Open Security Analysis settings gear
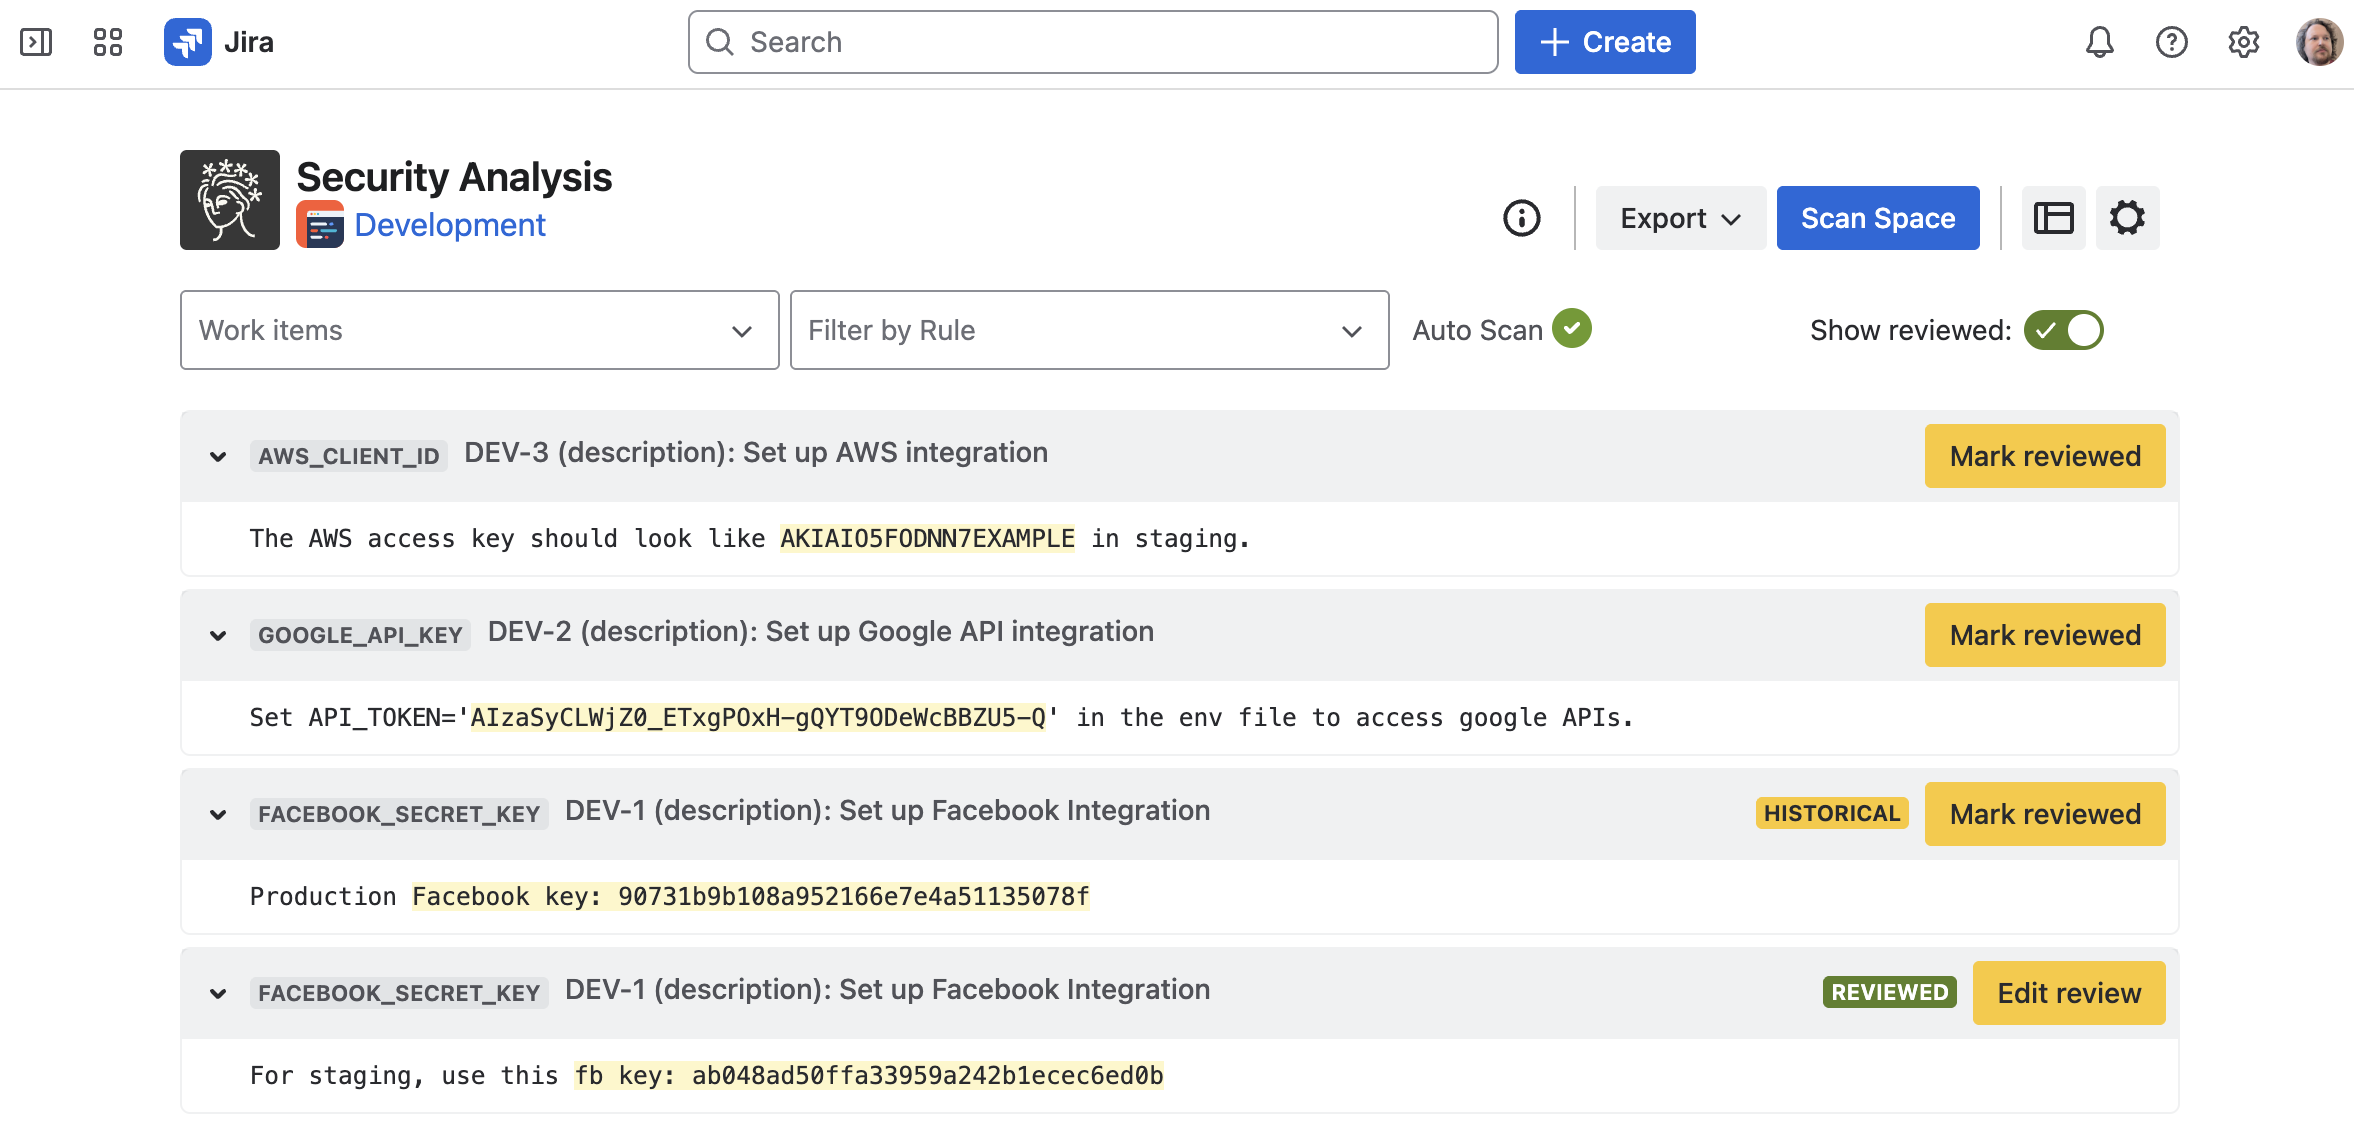This screenshot has height=1130, width=2354. [x=2127, y=218]
